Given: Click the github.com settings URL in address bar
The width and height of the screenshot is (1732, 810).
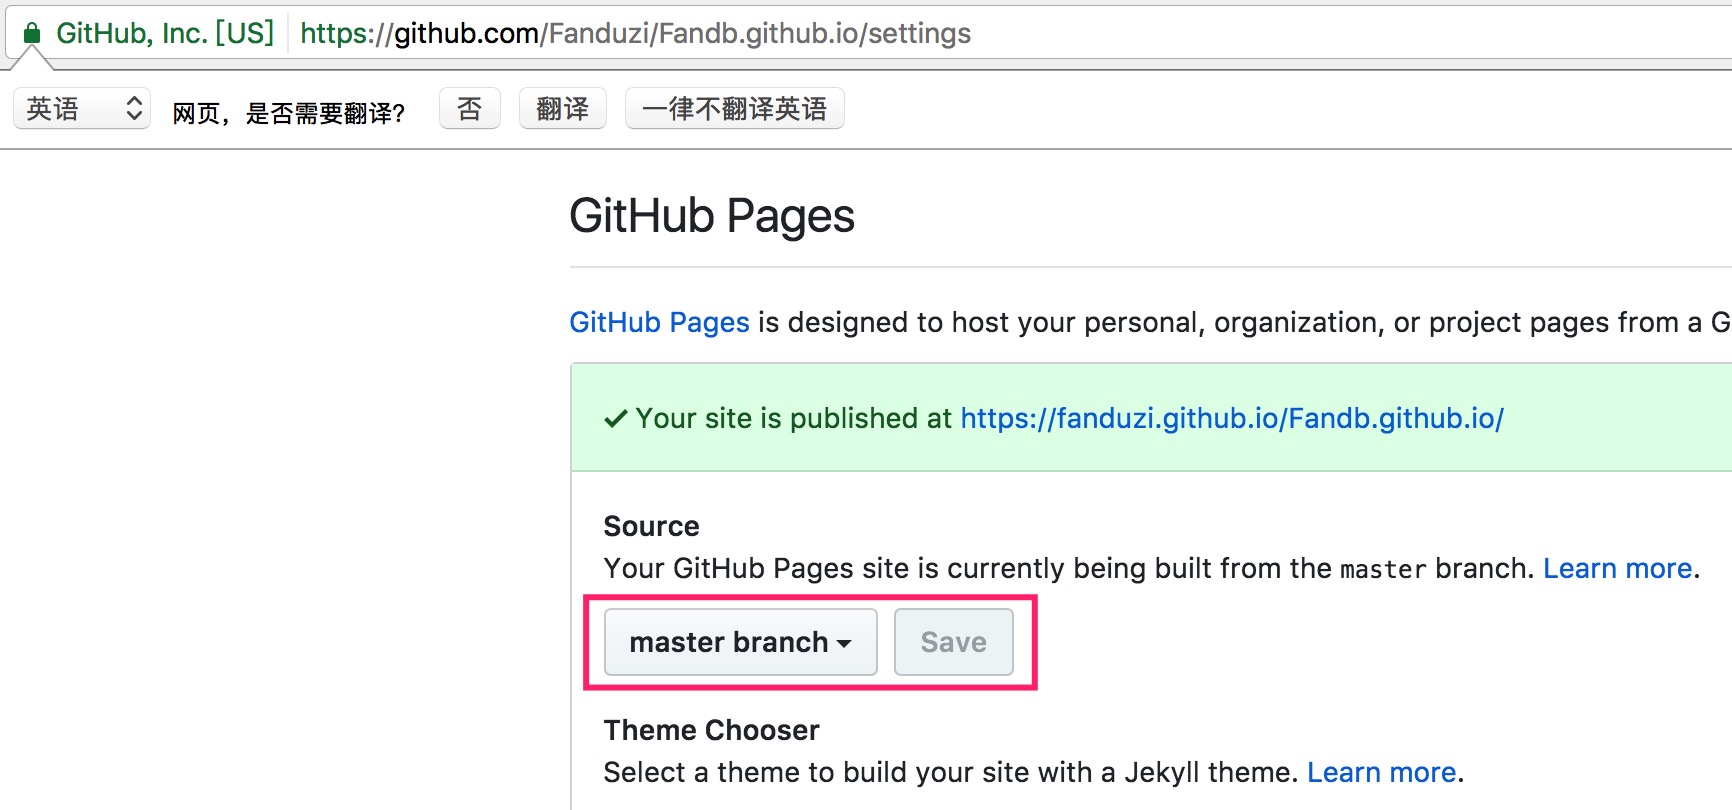Looking at the screenshot, I should (x=635, y=33).
